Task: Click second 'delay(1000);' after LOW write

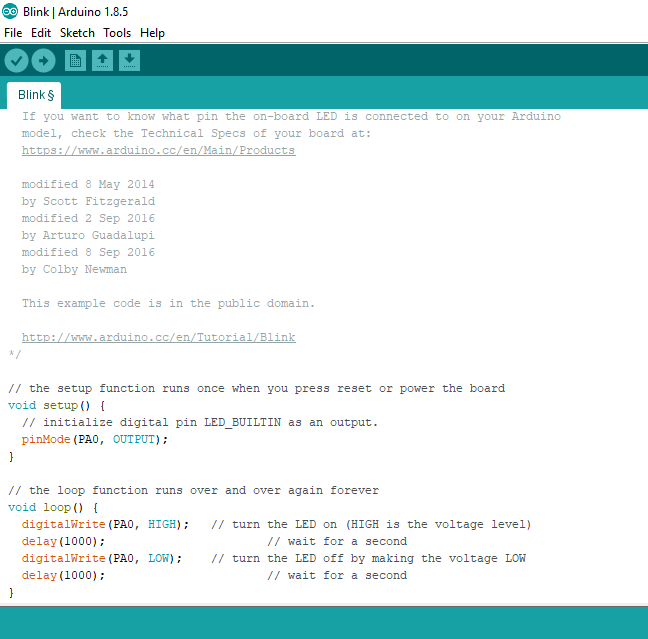Action: pyautogui.click(x=63, y=575)
